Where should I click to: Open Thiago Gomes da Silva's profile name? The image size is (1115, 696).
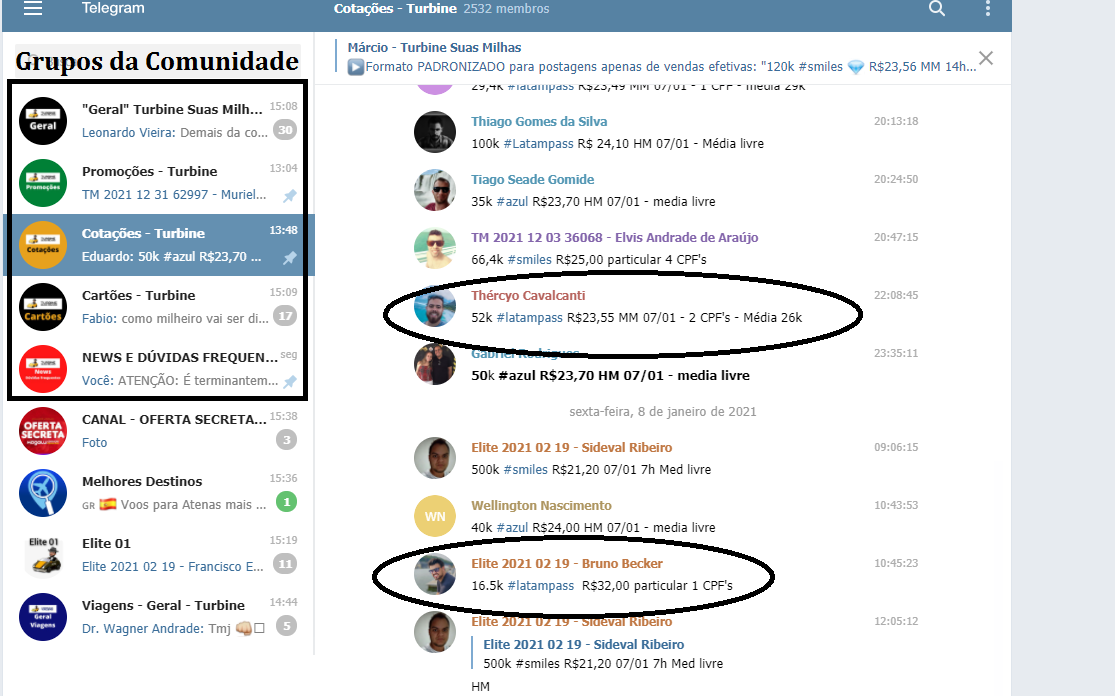point(539,122)
